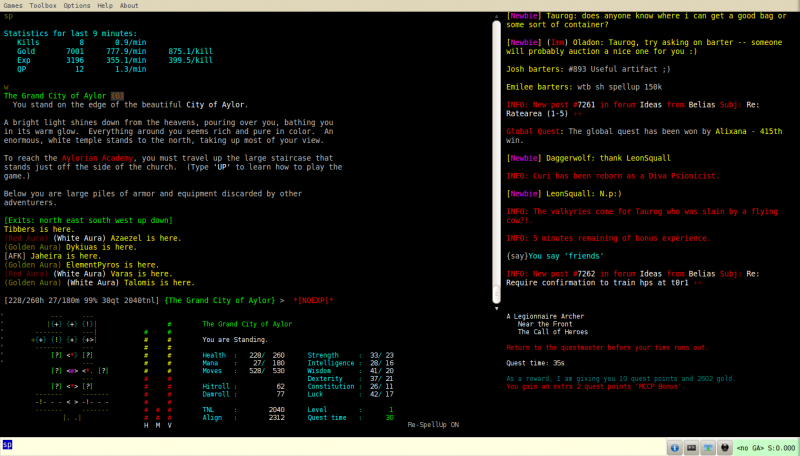Click 'A Legionnaire Archer' quest target text
The height and width of the screenshot is (456, 800).
click(x=545, y=316)
